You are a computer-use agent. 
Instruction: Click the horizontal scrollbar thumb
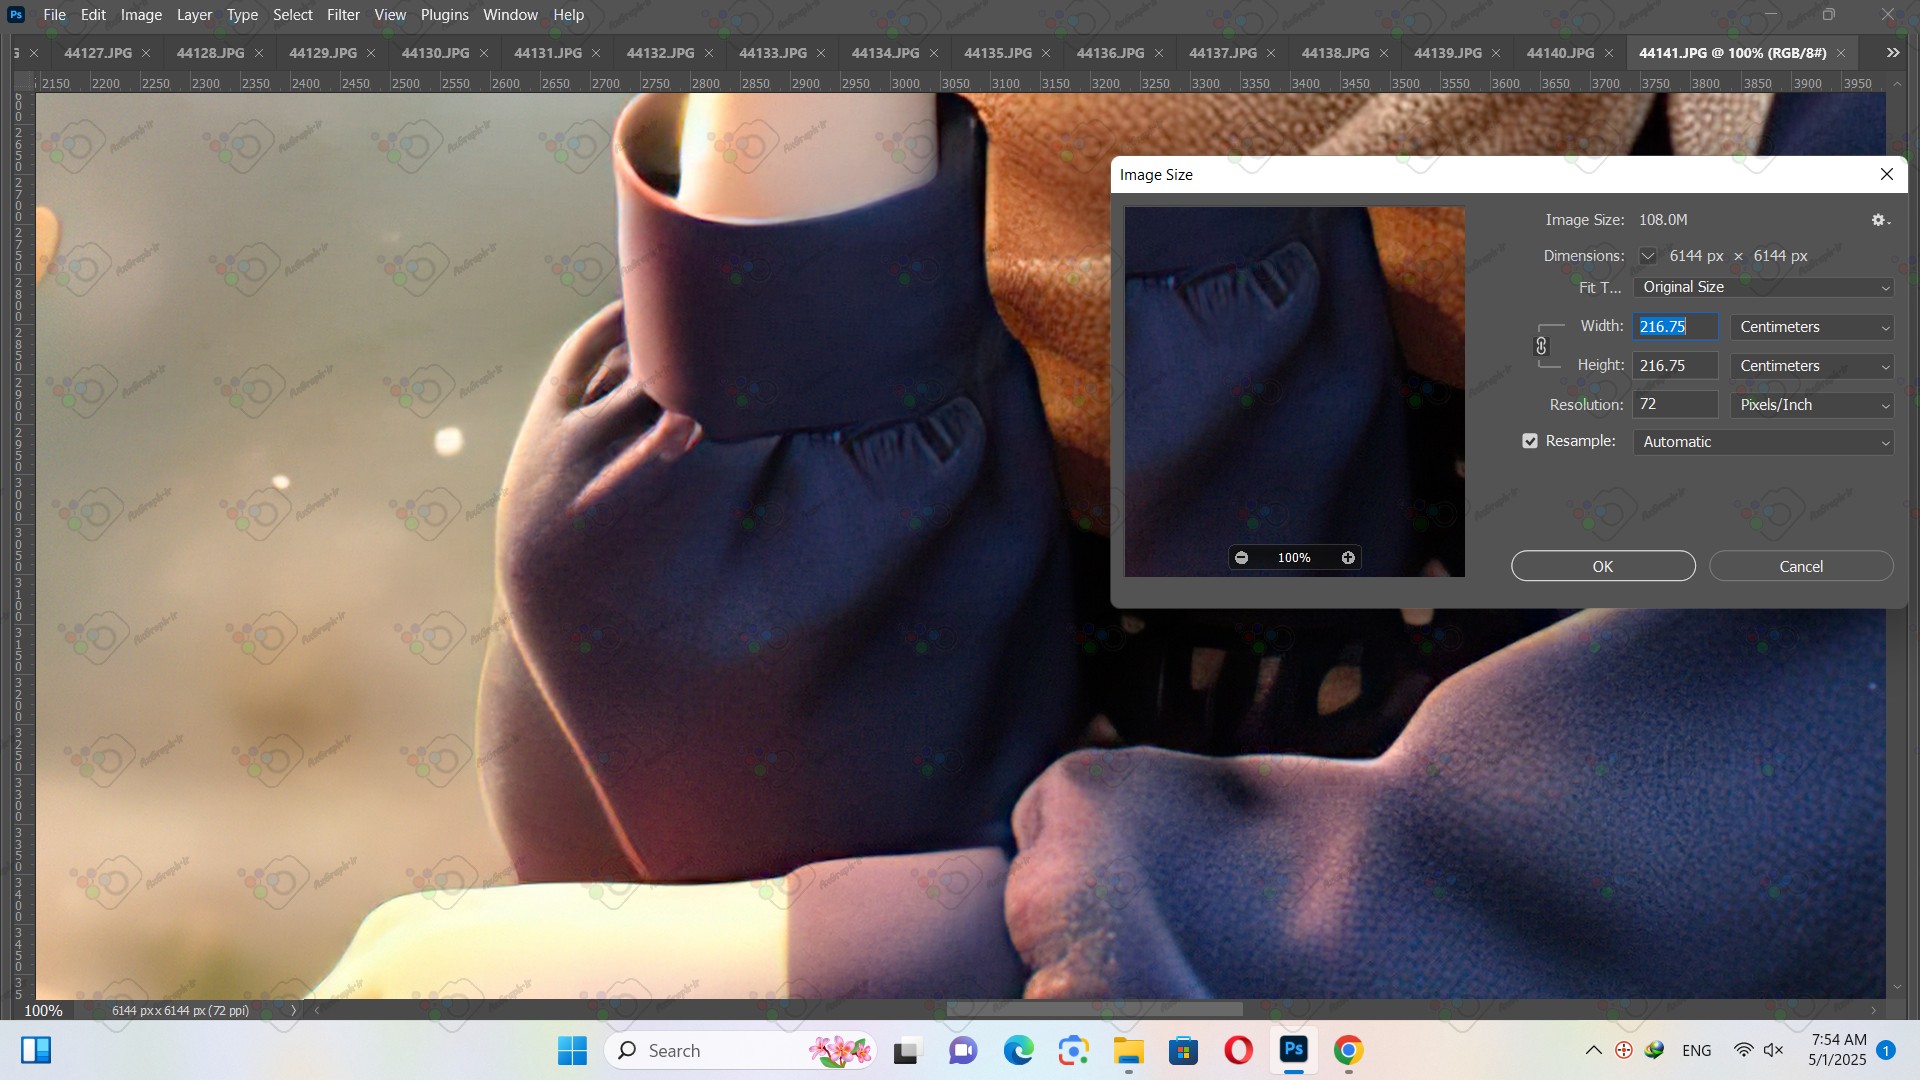tap(1094, 1010)
